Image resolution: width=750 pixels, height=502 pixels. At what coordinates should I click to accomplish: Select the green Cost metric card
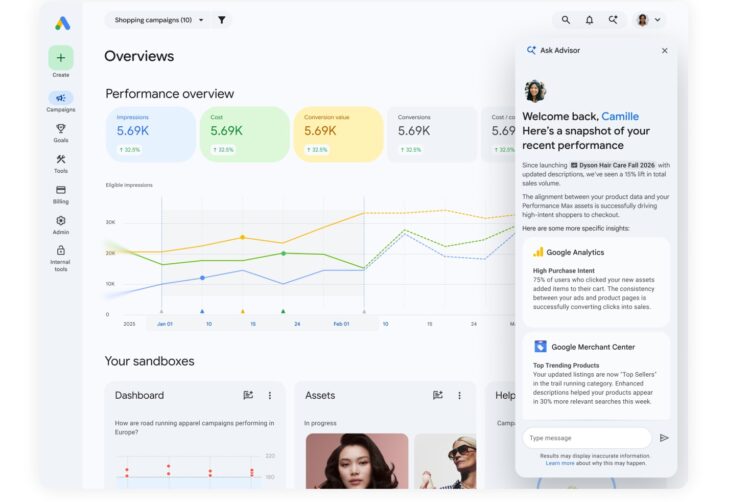(x=244, y=134)
